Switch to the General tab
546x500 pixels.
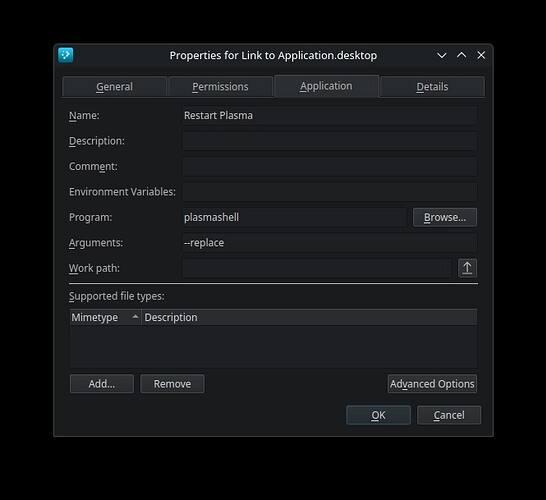tap(115, 86)
